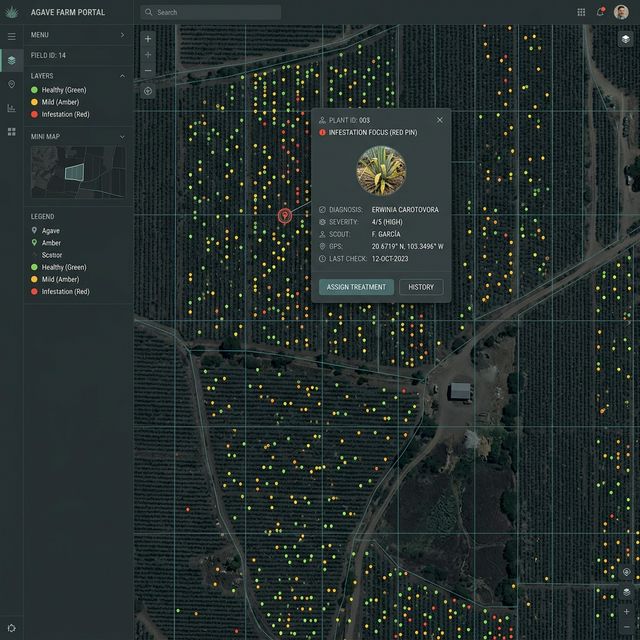Viewport: 640px width, 640px height.
Task: Open the apps grid icon in header
Action: point(581,12)
